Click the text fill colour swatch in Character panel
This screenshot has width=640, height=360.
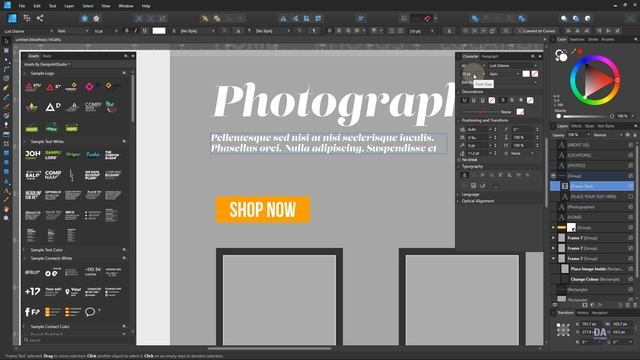(x=526, y=74)
